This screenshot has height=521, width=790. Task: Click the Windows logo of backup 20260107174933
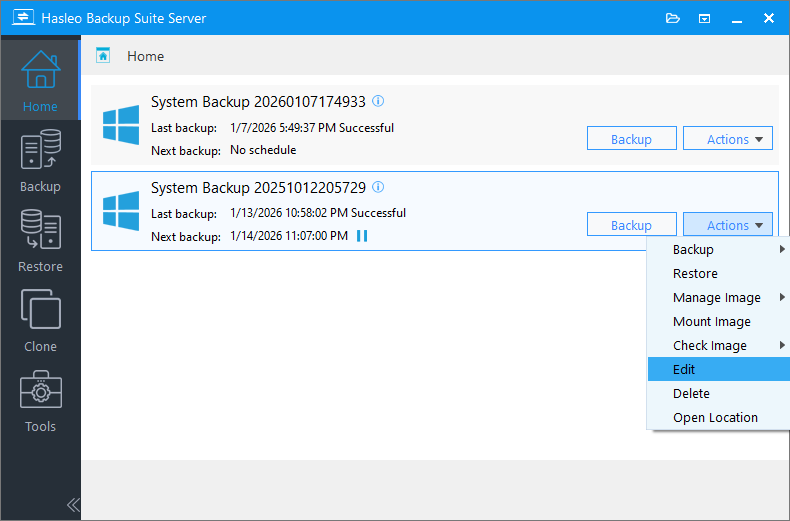coord(121,125)
